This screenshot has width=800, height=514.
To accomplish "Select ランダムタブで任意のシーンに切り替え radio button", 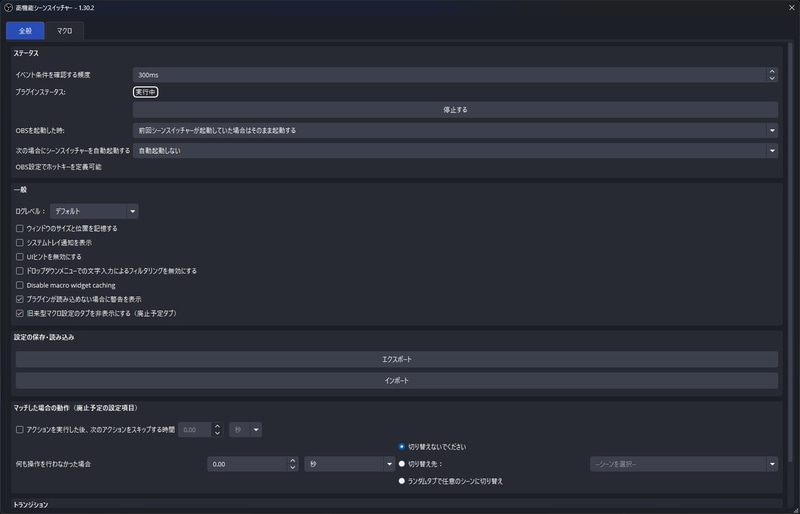I will [x=402, y=481].
